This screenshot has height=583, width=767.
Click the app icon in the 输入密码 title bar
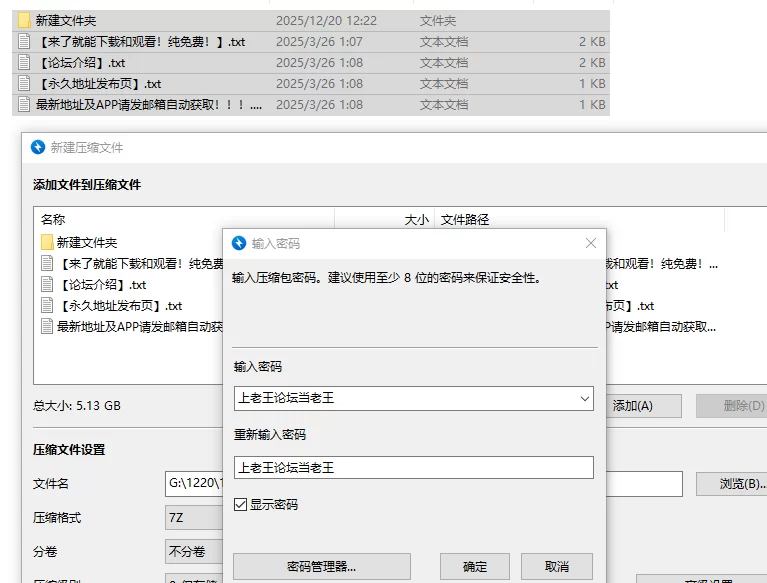tap(239, 243)
